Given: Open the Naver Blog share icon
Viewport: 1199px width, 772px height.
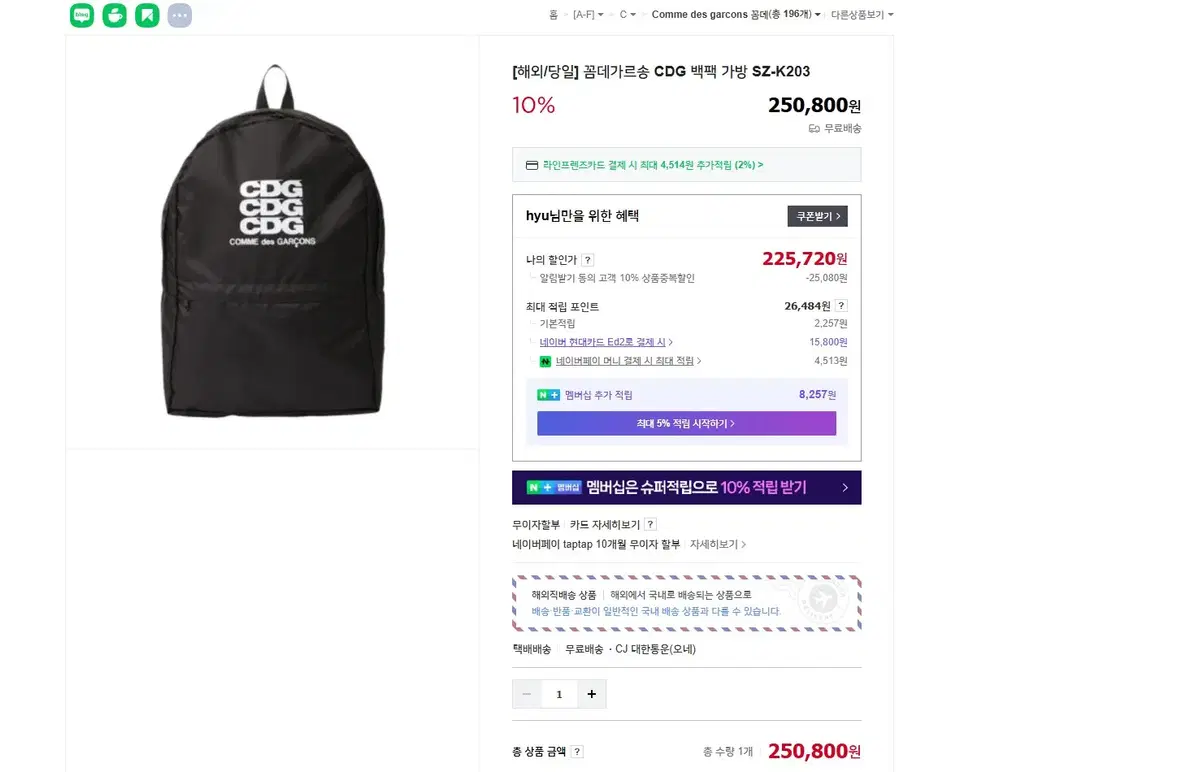Looking at the screenshot, I should (81, 15).
